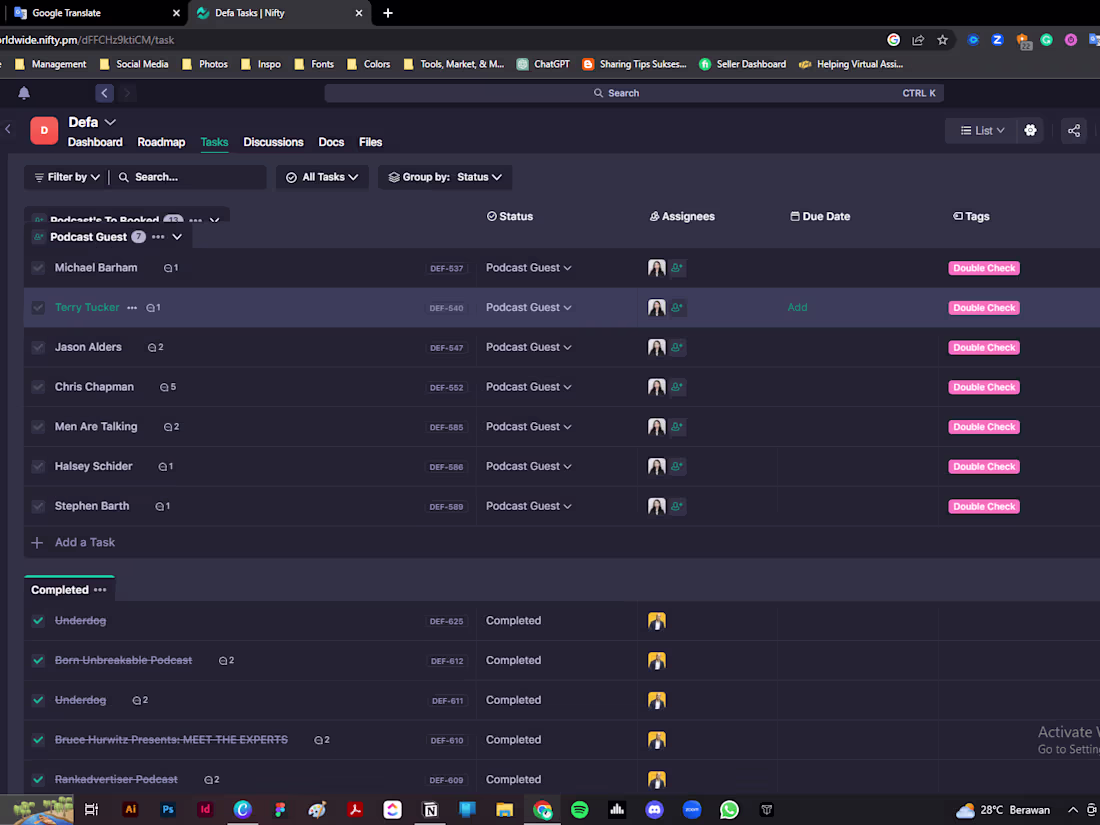This screenshot has height=825, width=1100.
Task: Open Podcast Guest group options menu
Action: (159, 237)
